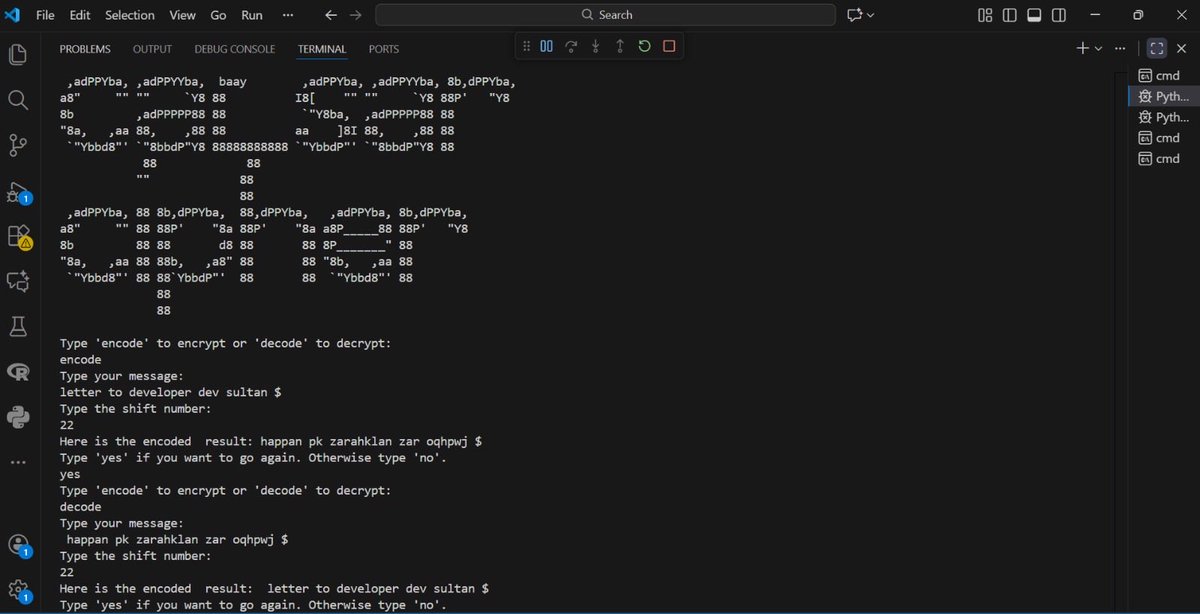Close the terminal panel
Image resolution: width=1200 pixels, height=614 pixels.
[1181, 48]
